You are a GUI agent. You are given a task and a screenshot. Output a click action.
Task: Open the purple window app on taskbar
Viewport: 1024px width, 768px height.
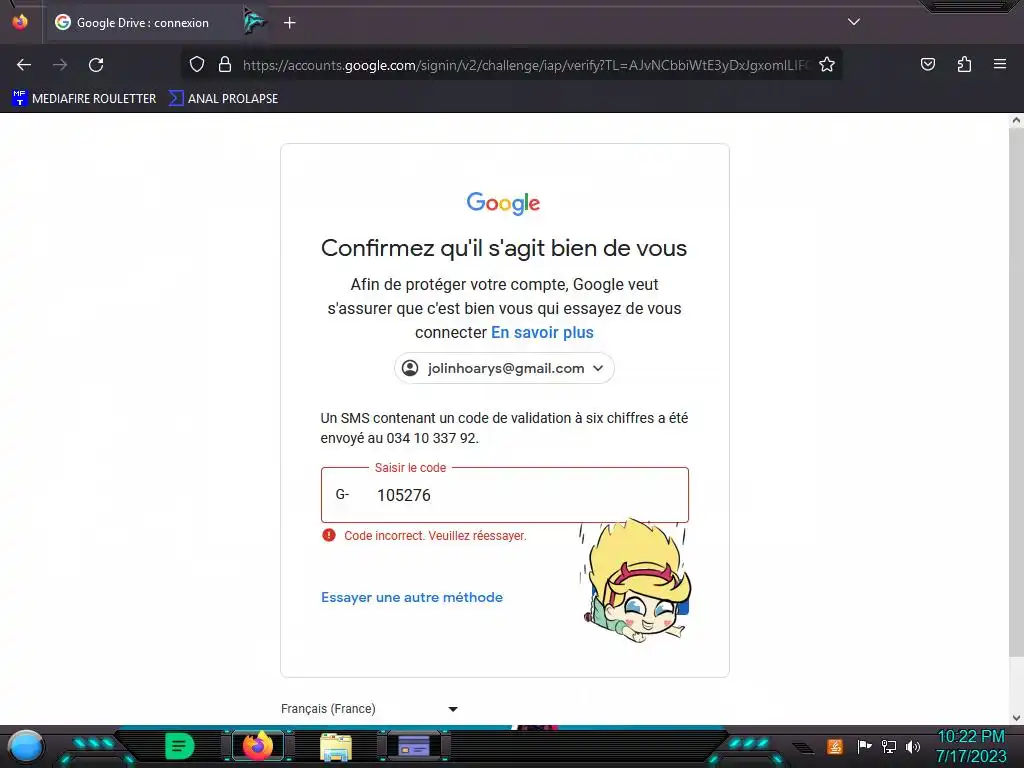[x=414, y=746]
